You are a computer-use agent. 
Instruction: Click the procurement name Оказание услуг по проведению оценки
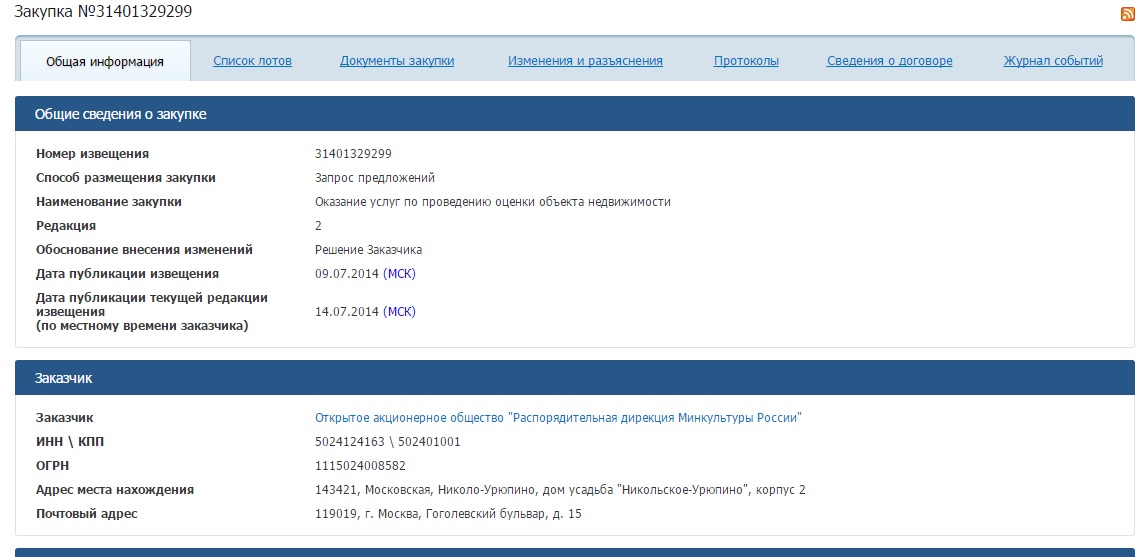coord(492,202)
